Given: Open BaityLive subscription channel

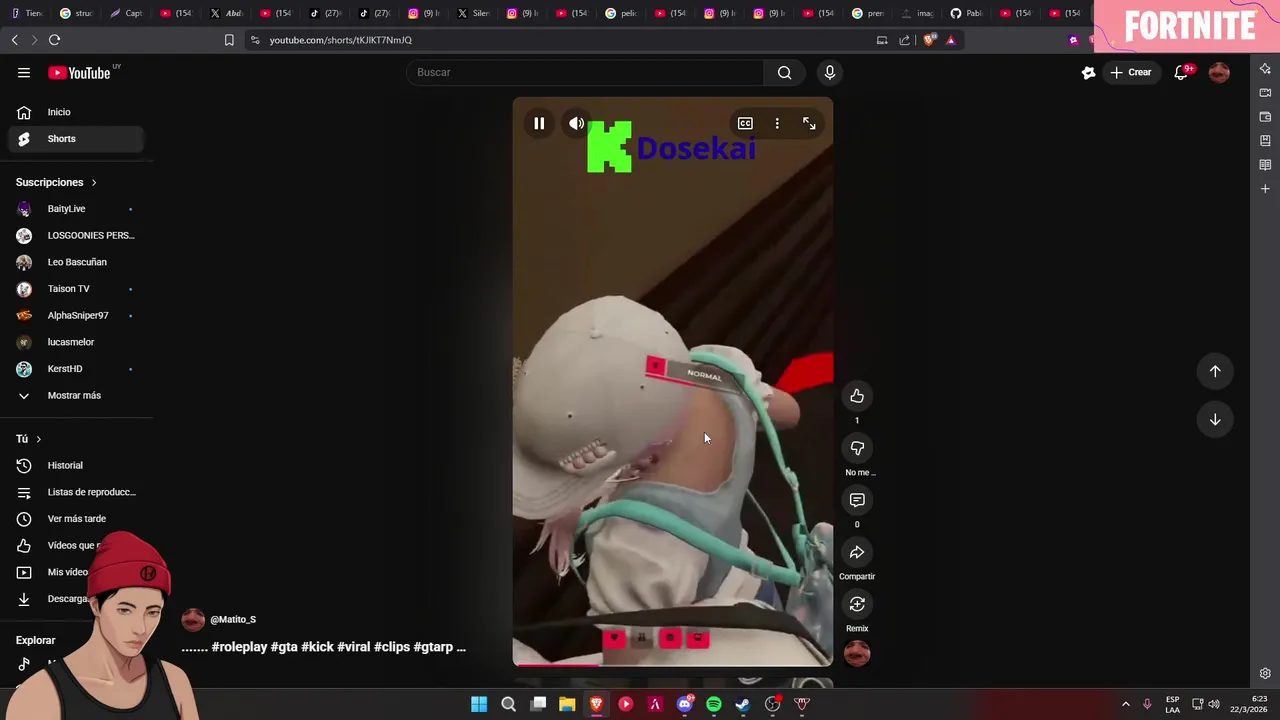Looking at the screenshot, I should click(76, 209).
